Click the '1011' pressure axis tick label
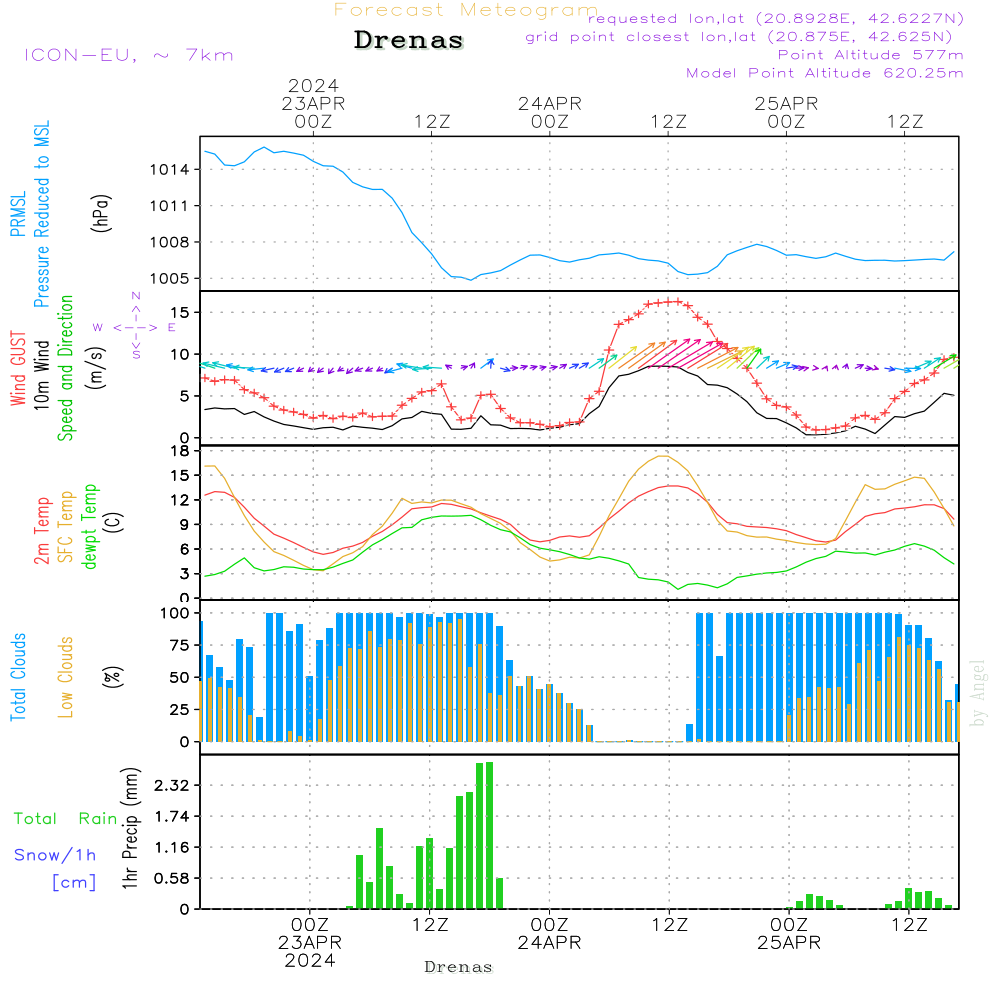Viewport: 1000px width, 1000px height. 170,206
